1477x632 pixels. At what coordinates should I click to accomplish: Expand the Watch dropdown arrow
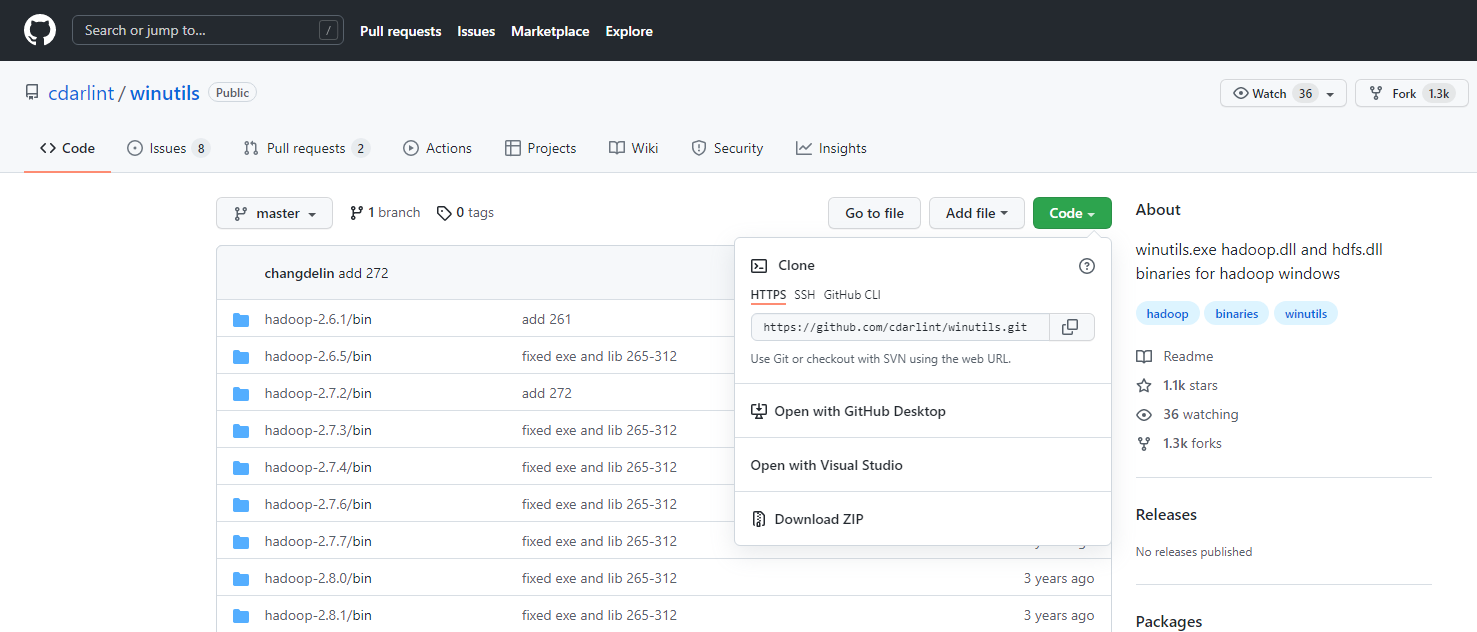(1332, 94)
